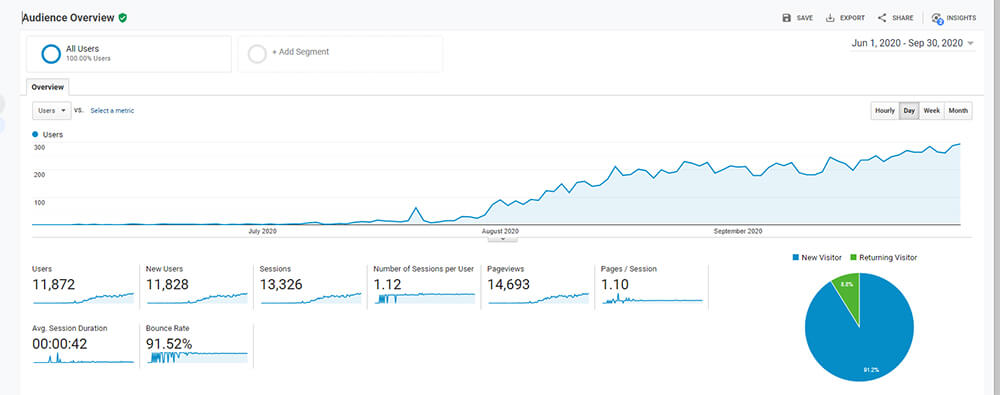This screenshot has height=395, width=1000.
Task: Click the empty Add Segment circle
Action: tap(257, 54)
